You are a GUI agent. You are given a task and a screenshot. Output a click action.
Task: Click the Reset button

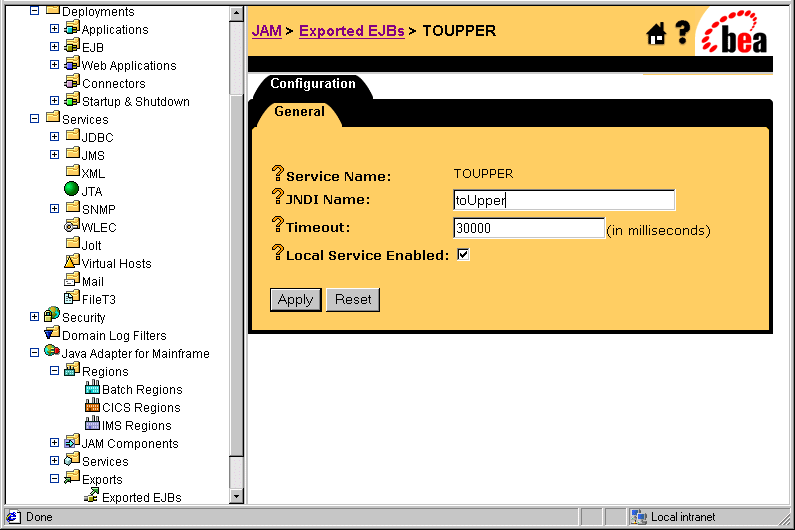pos(353,300)
